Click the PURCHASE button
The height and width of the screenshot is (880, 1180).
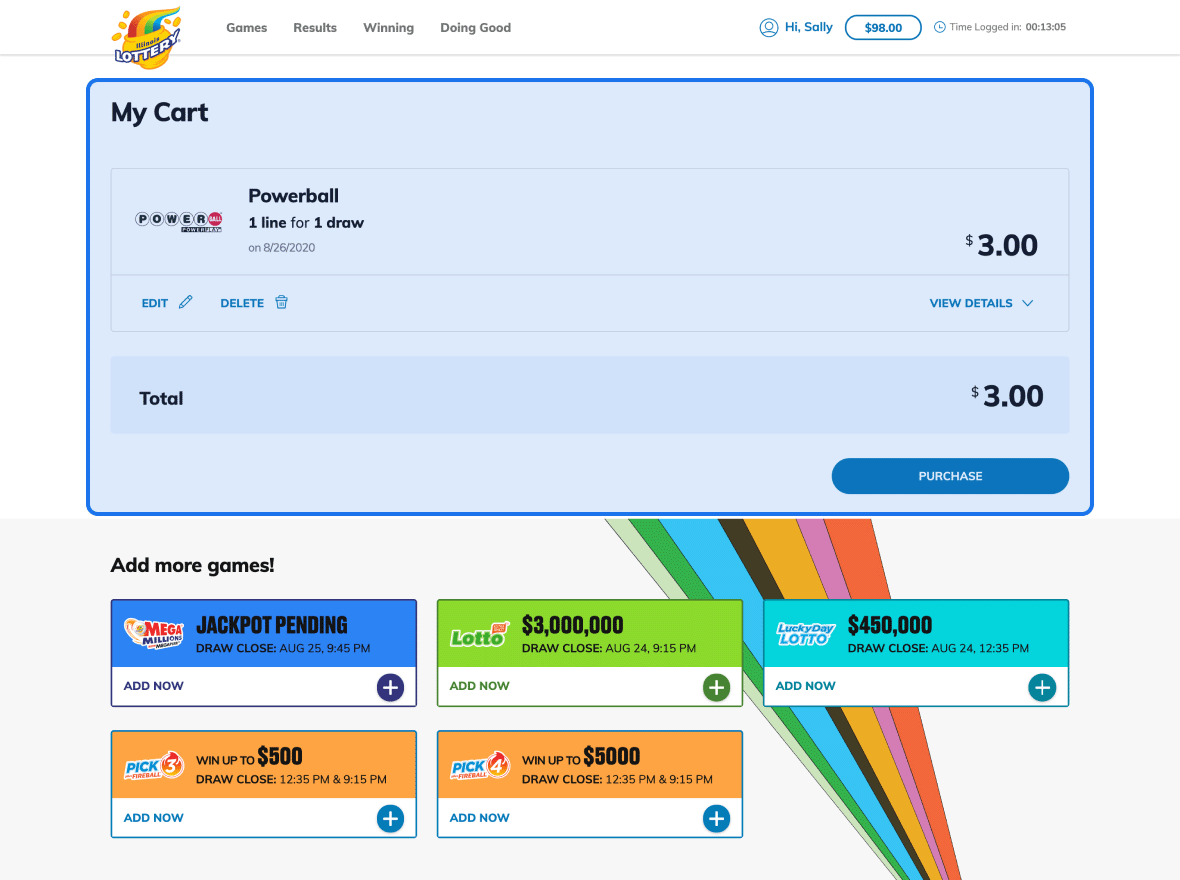coord(950,476)
